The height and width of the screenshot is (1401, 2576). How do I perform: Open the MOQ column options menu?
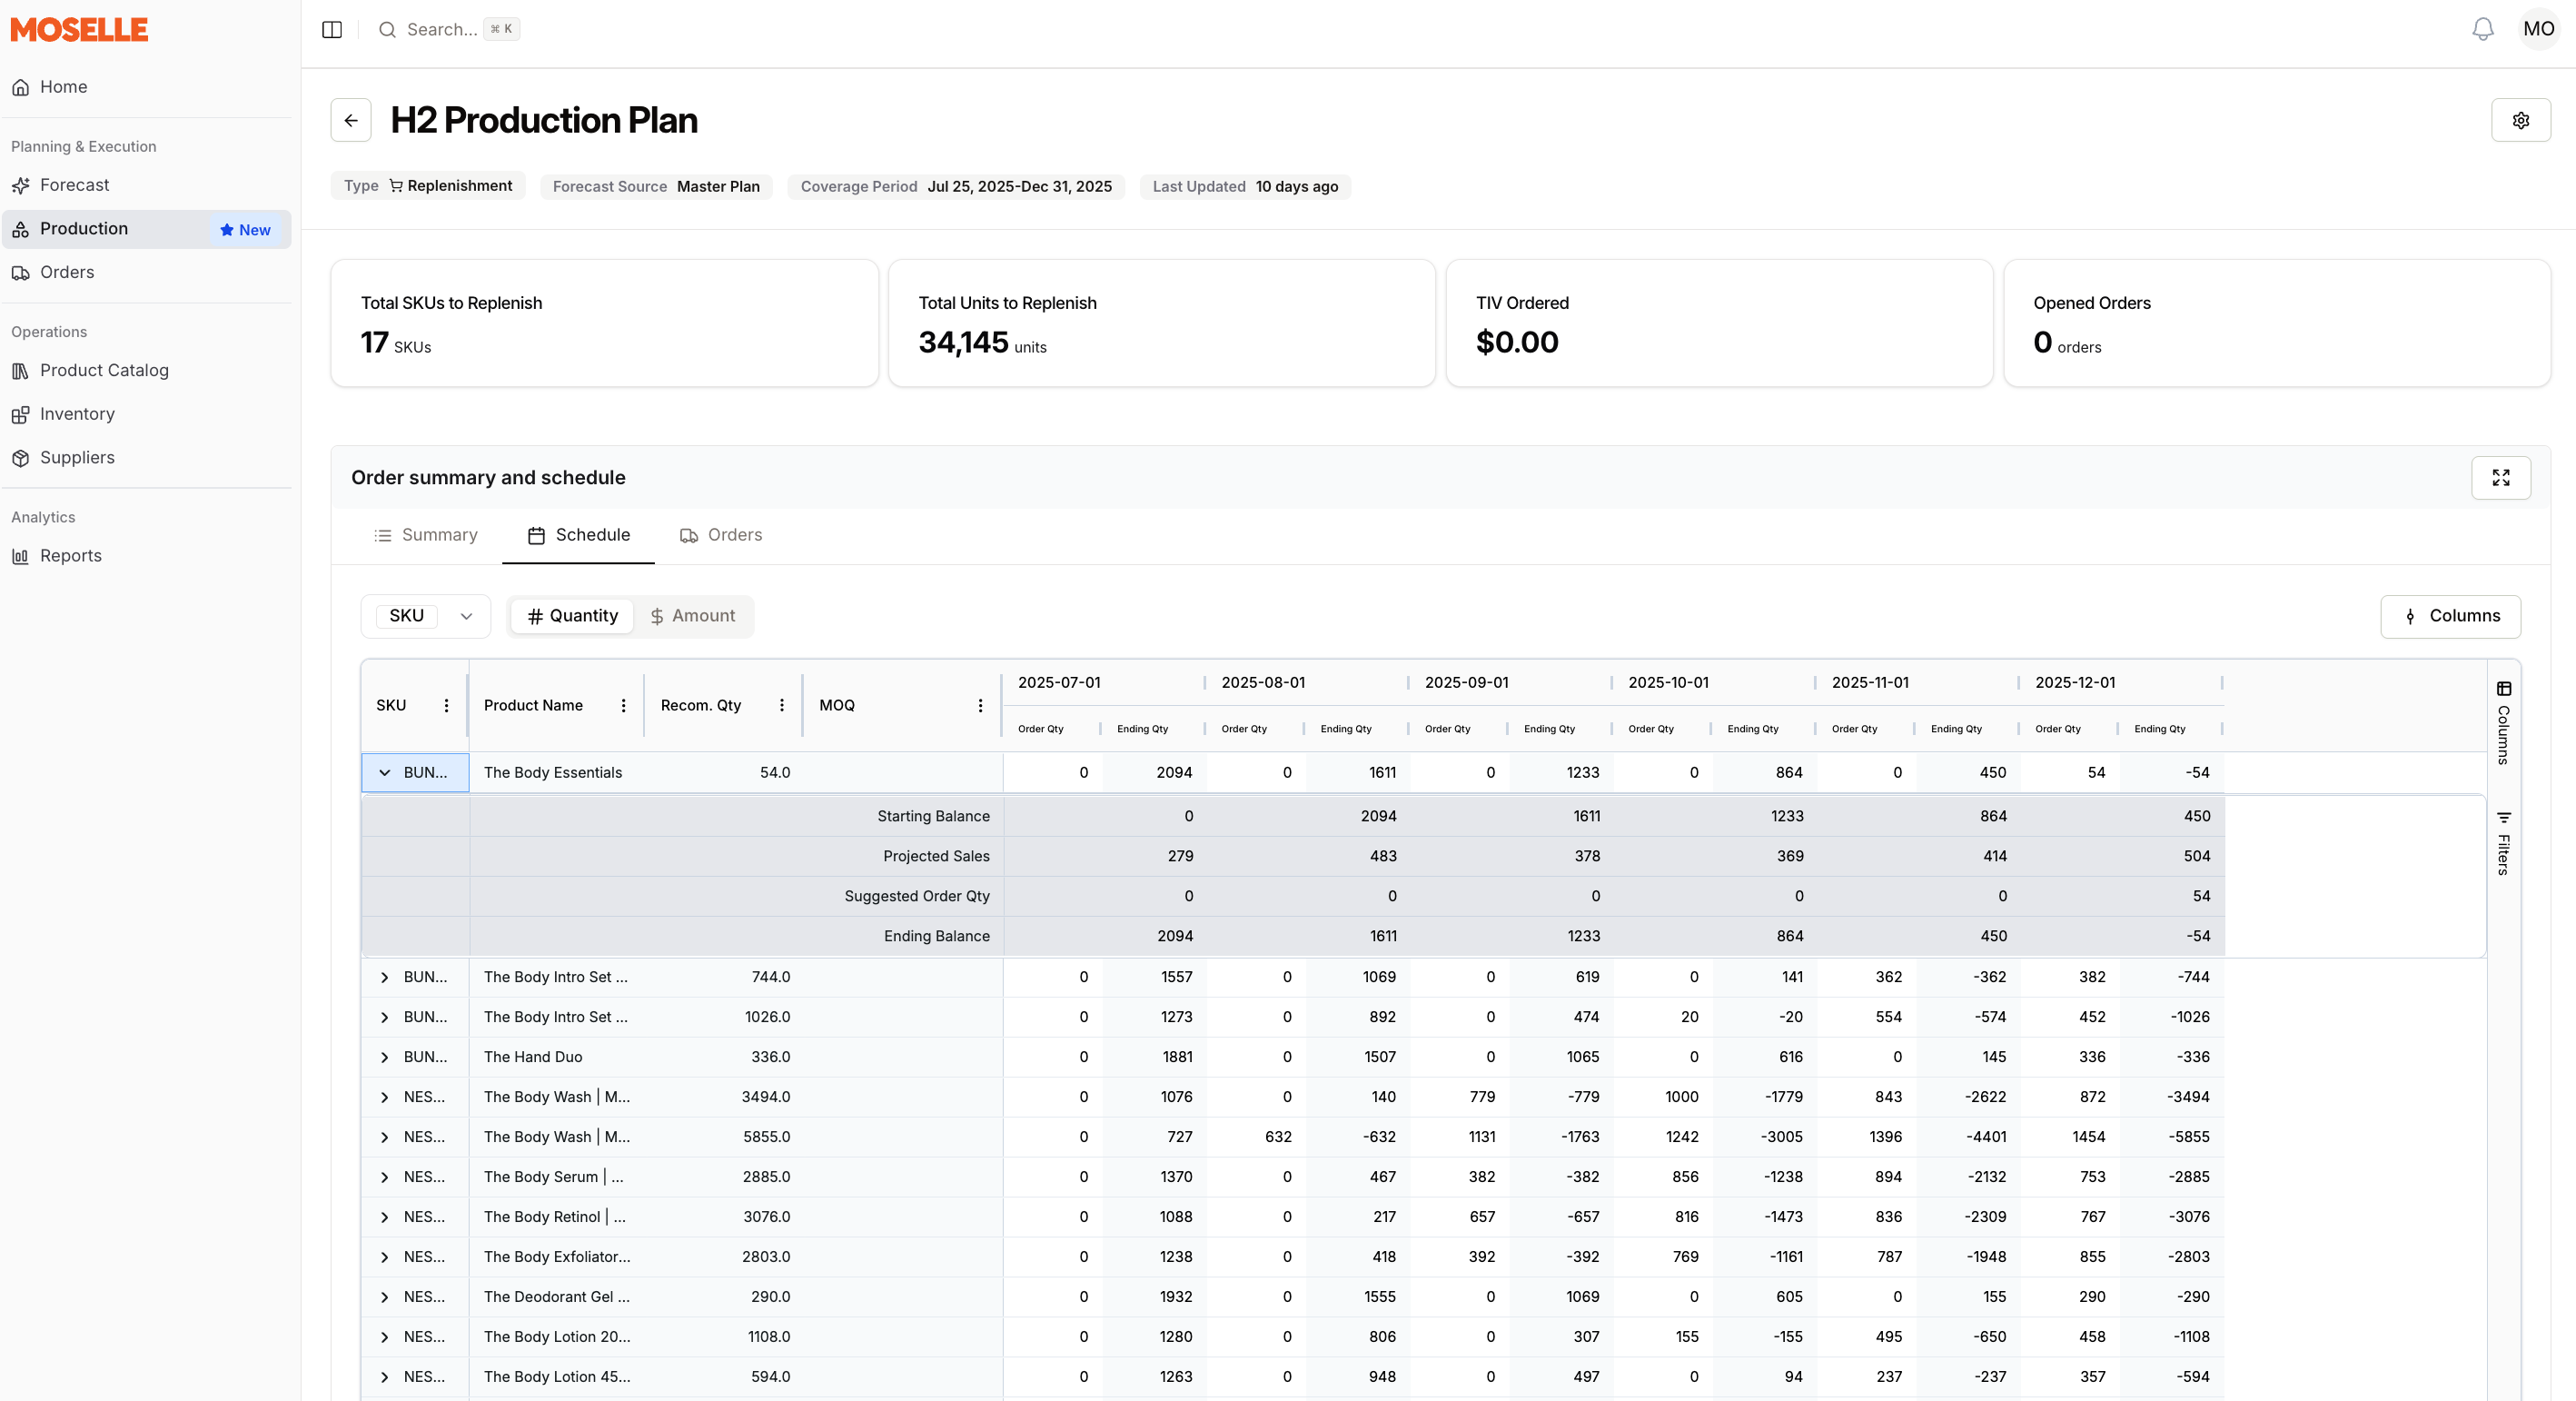pyautogui.click(x=980, y=705)
